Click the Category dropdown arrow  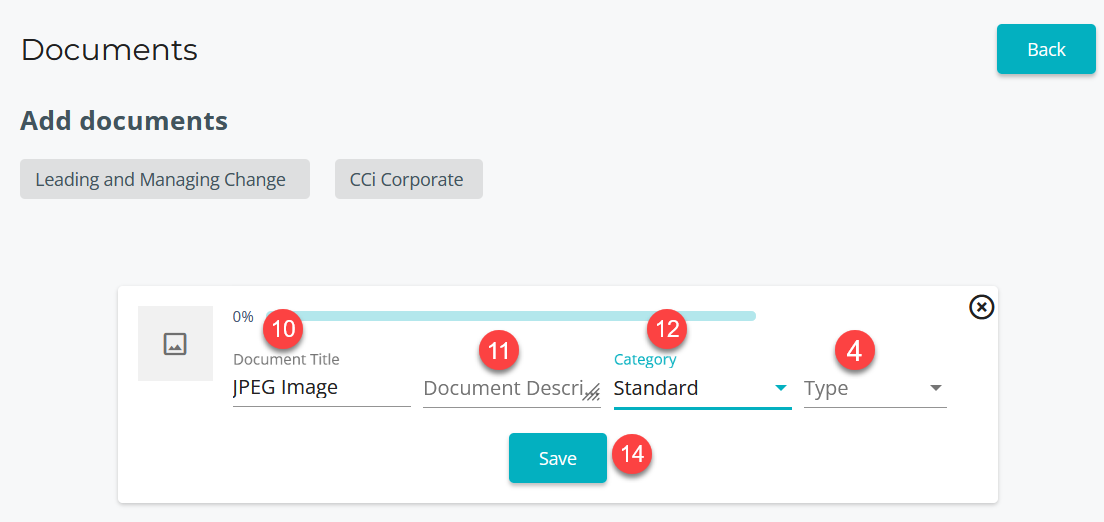tap(781, 389)
